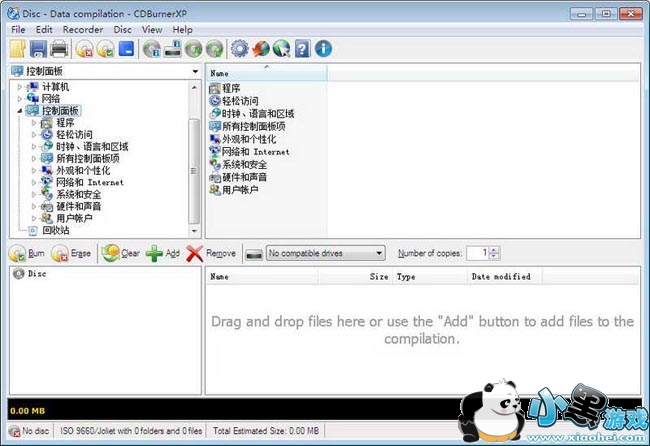The image size is (650, 446).
Task: Expand 网络 tree node arrow
Action: [x=19, y=99]
